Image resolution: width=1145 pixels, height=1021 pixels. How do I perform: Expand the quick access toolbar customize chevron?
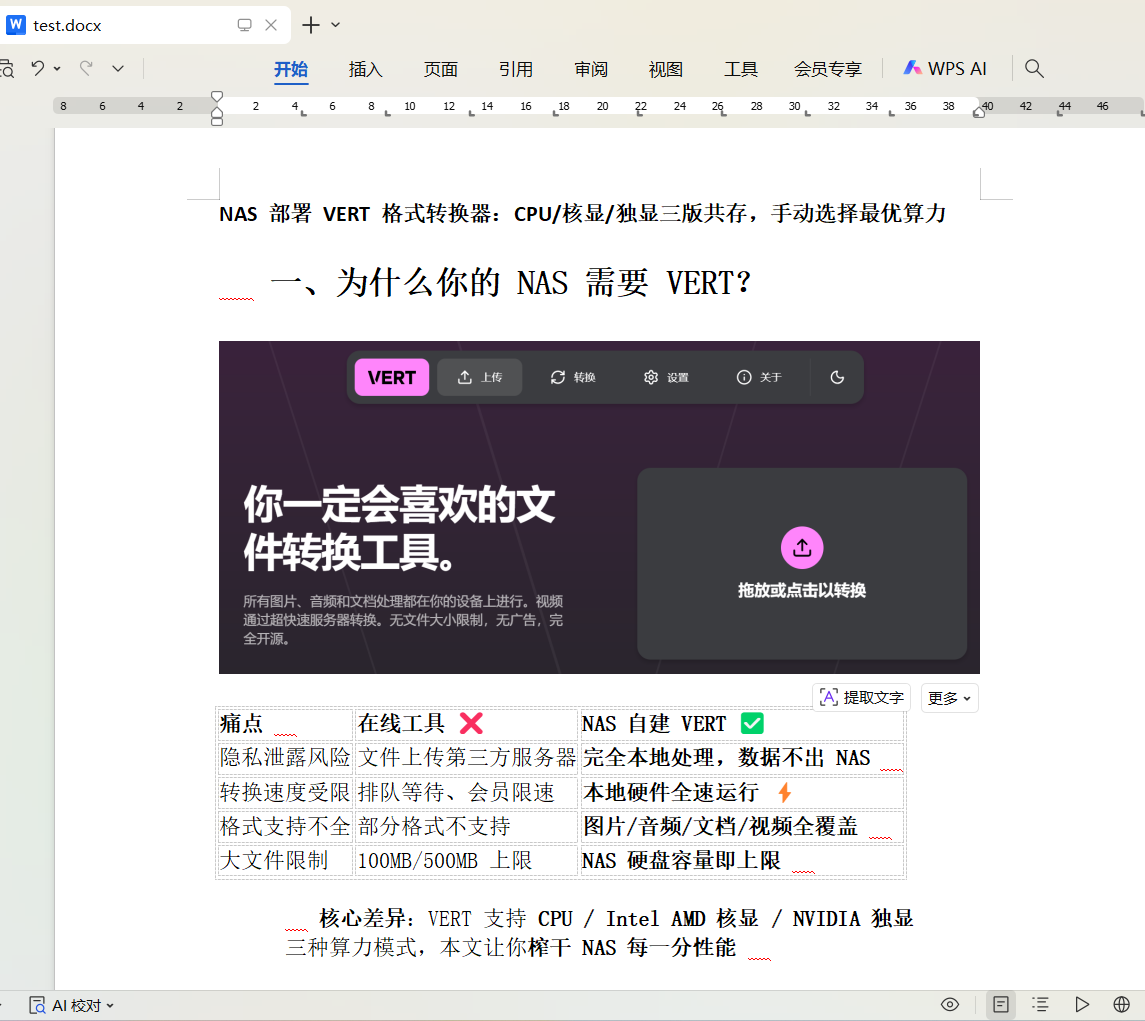pos(118,68)
